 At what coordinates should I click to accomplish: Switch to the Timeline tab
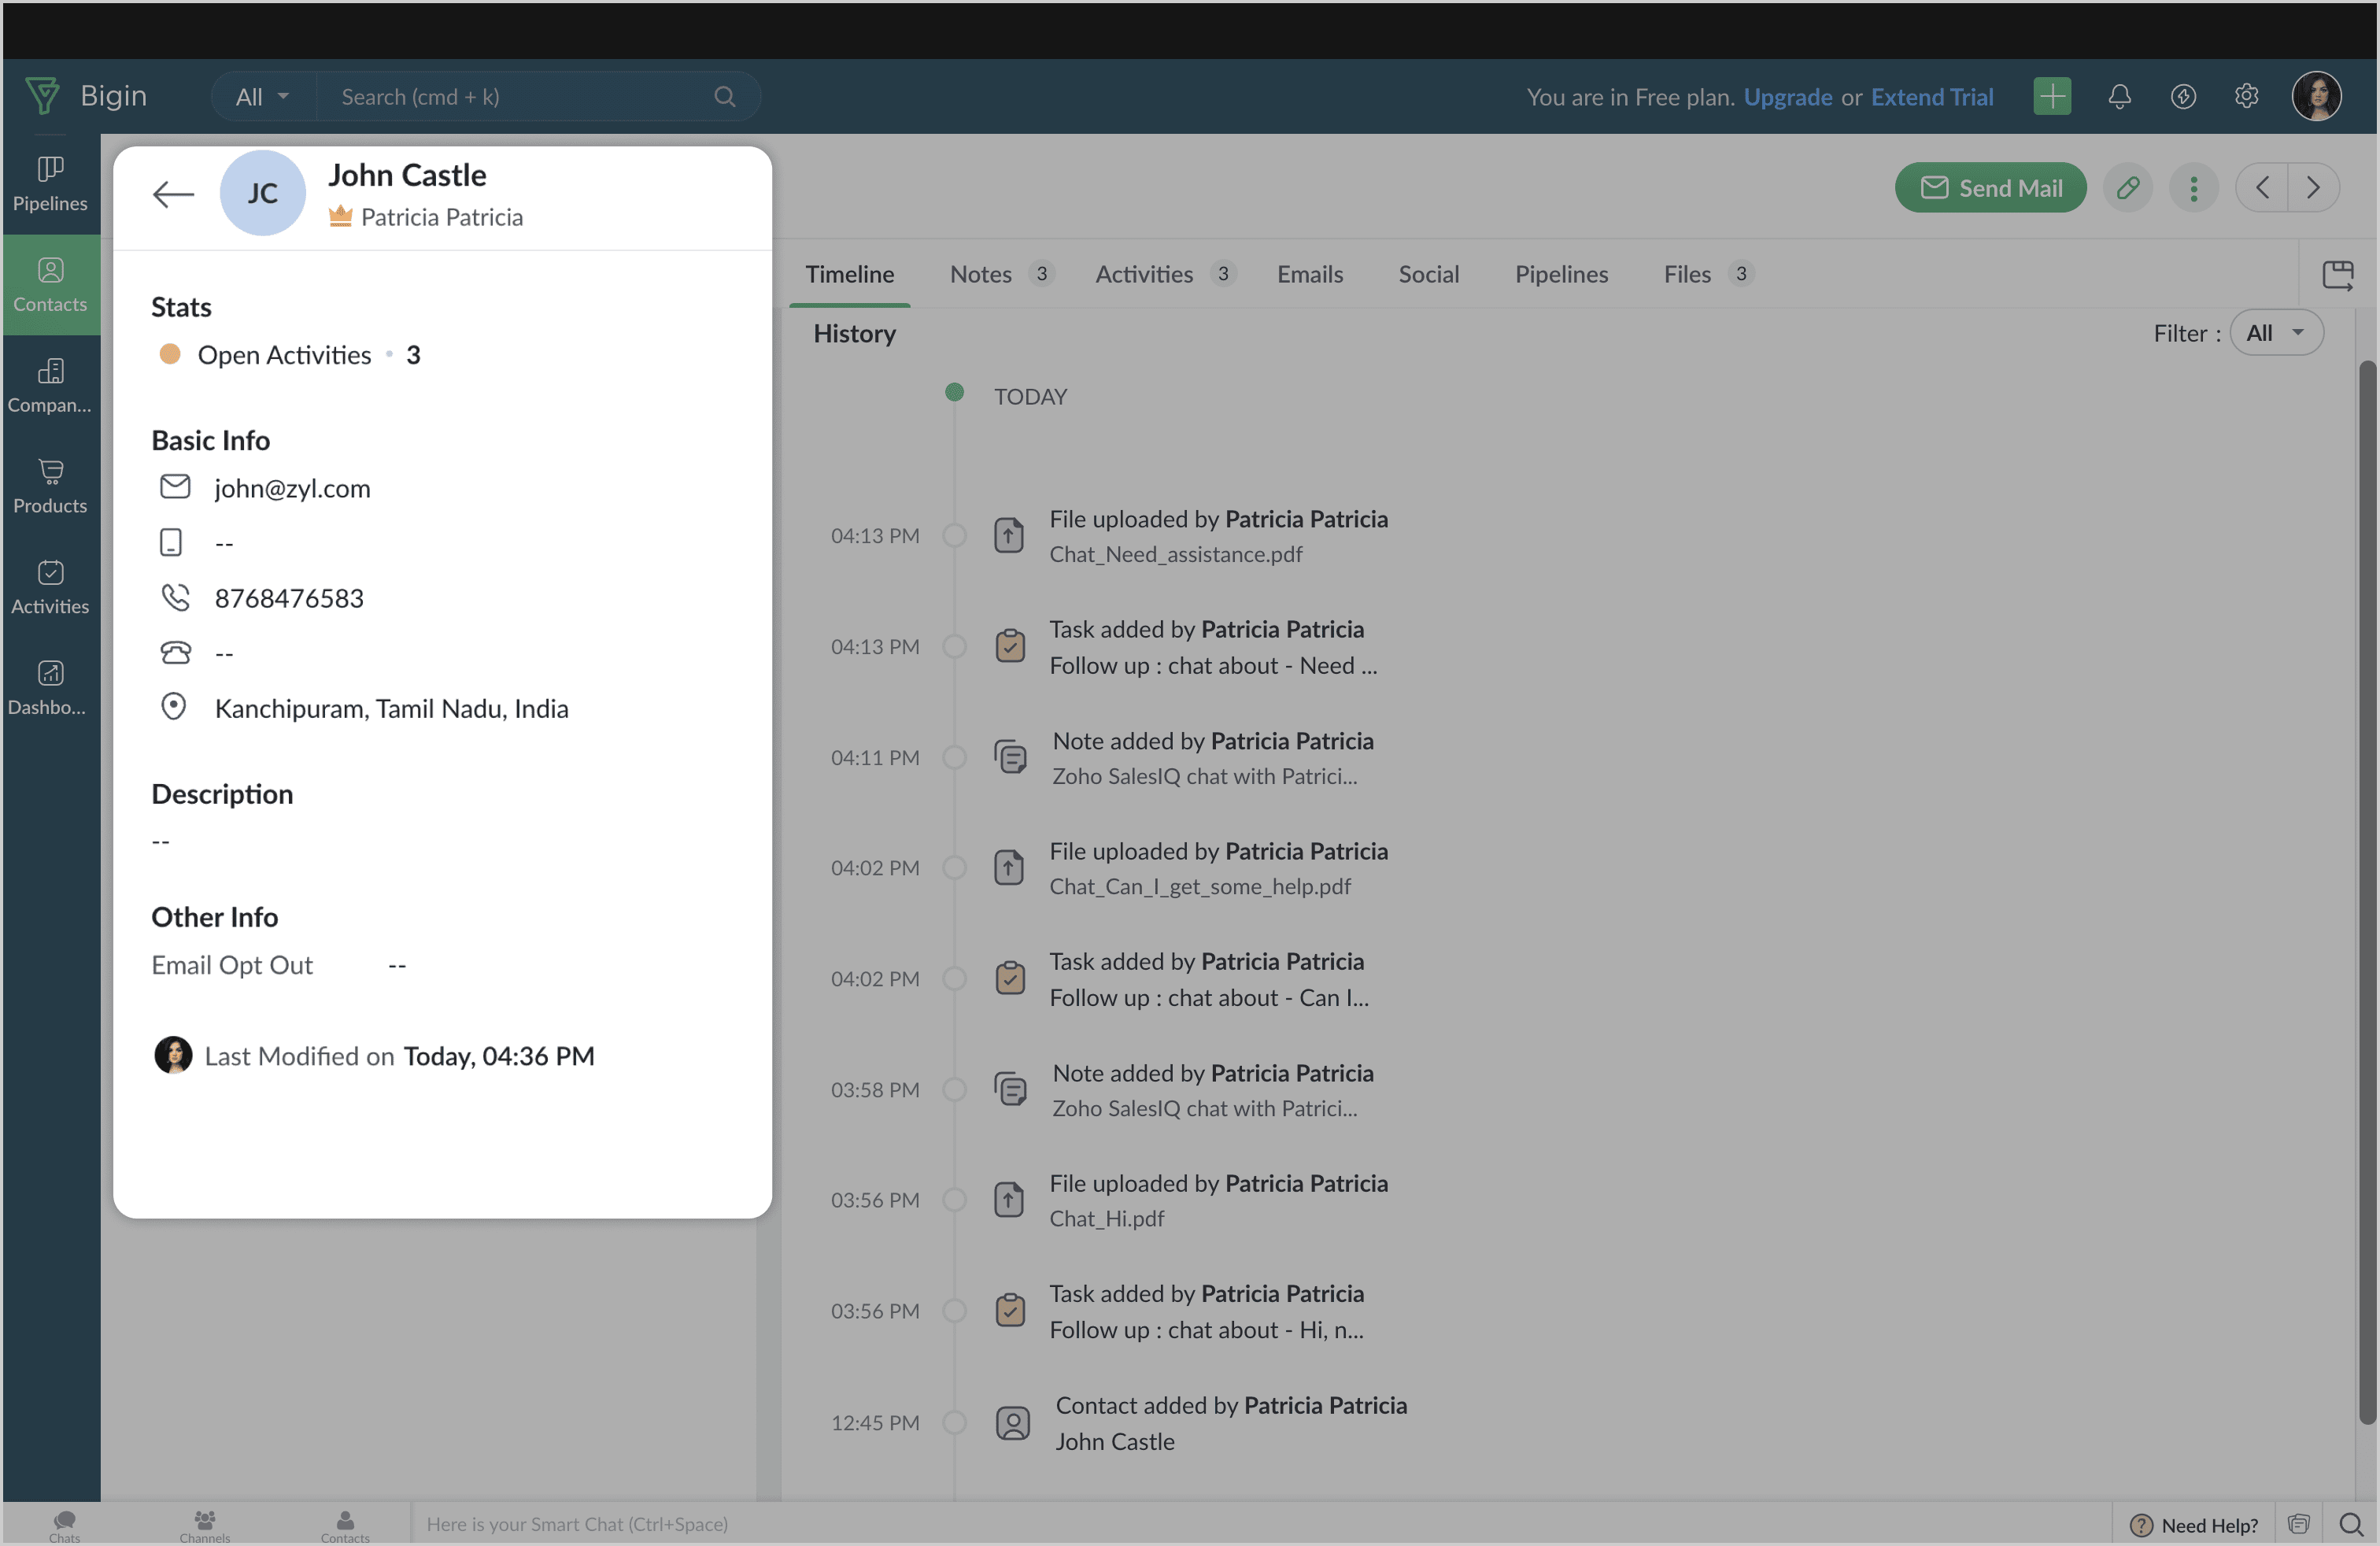coord(850,274)
